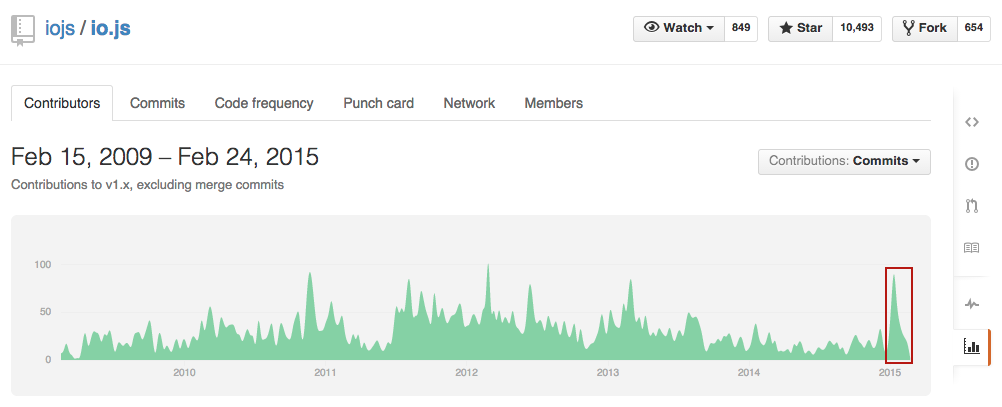This screenshot has height=407, width=1002.
Task: View the 654 forks count
Action: [974, 28]
